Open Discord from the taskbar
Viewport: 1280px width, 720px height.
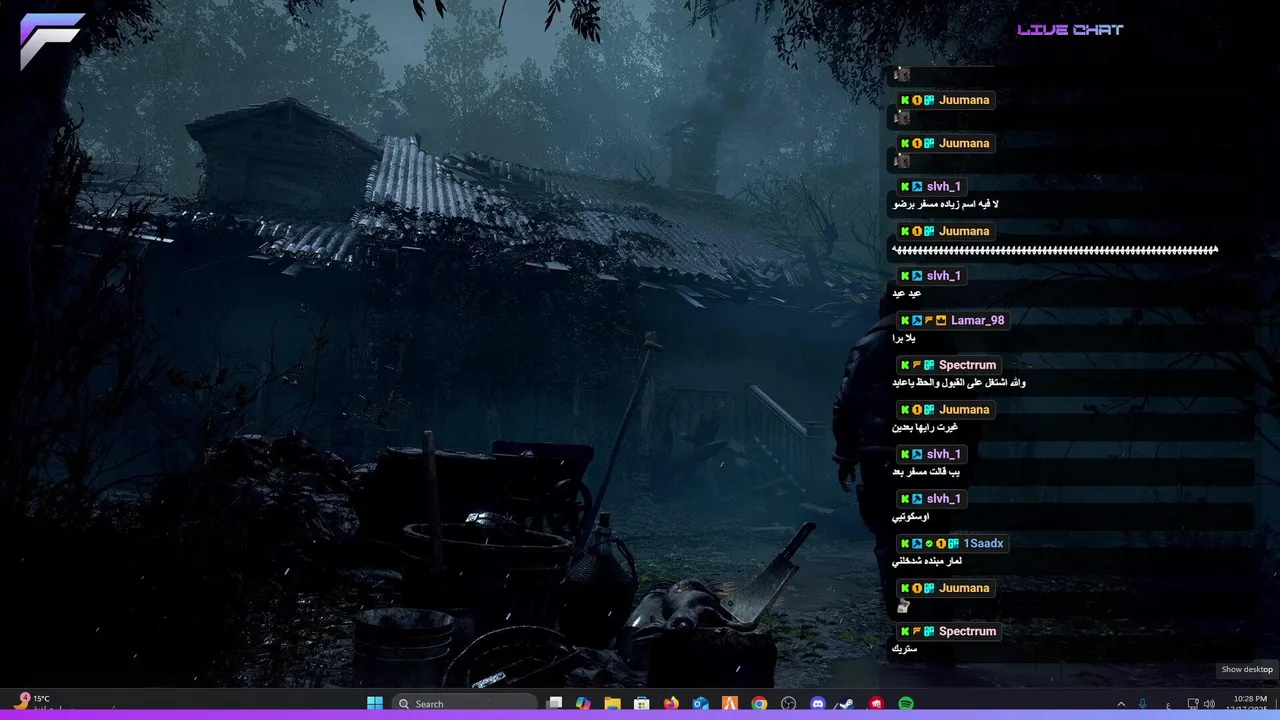[x=818, y=704]
